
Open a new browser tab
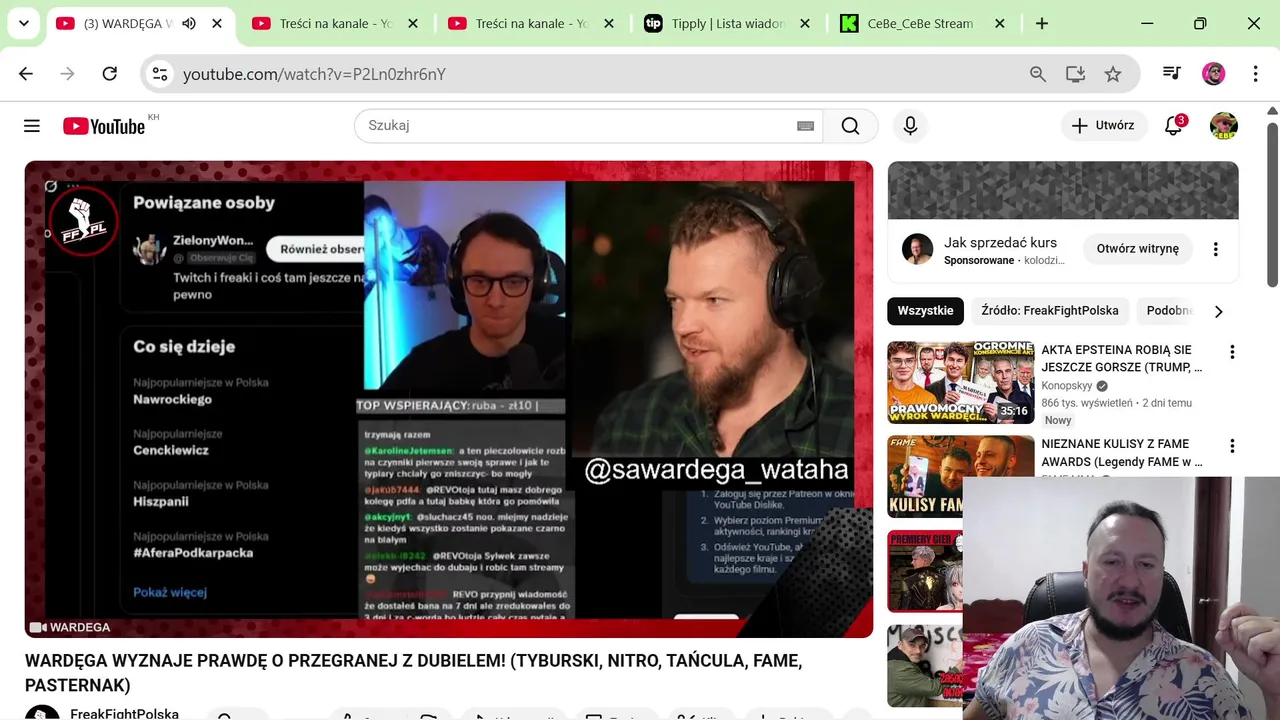pyautogui.click(x=1042, y=23)
